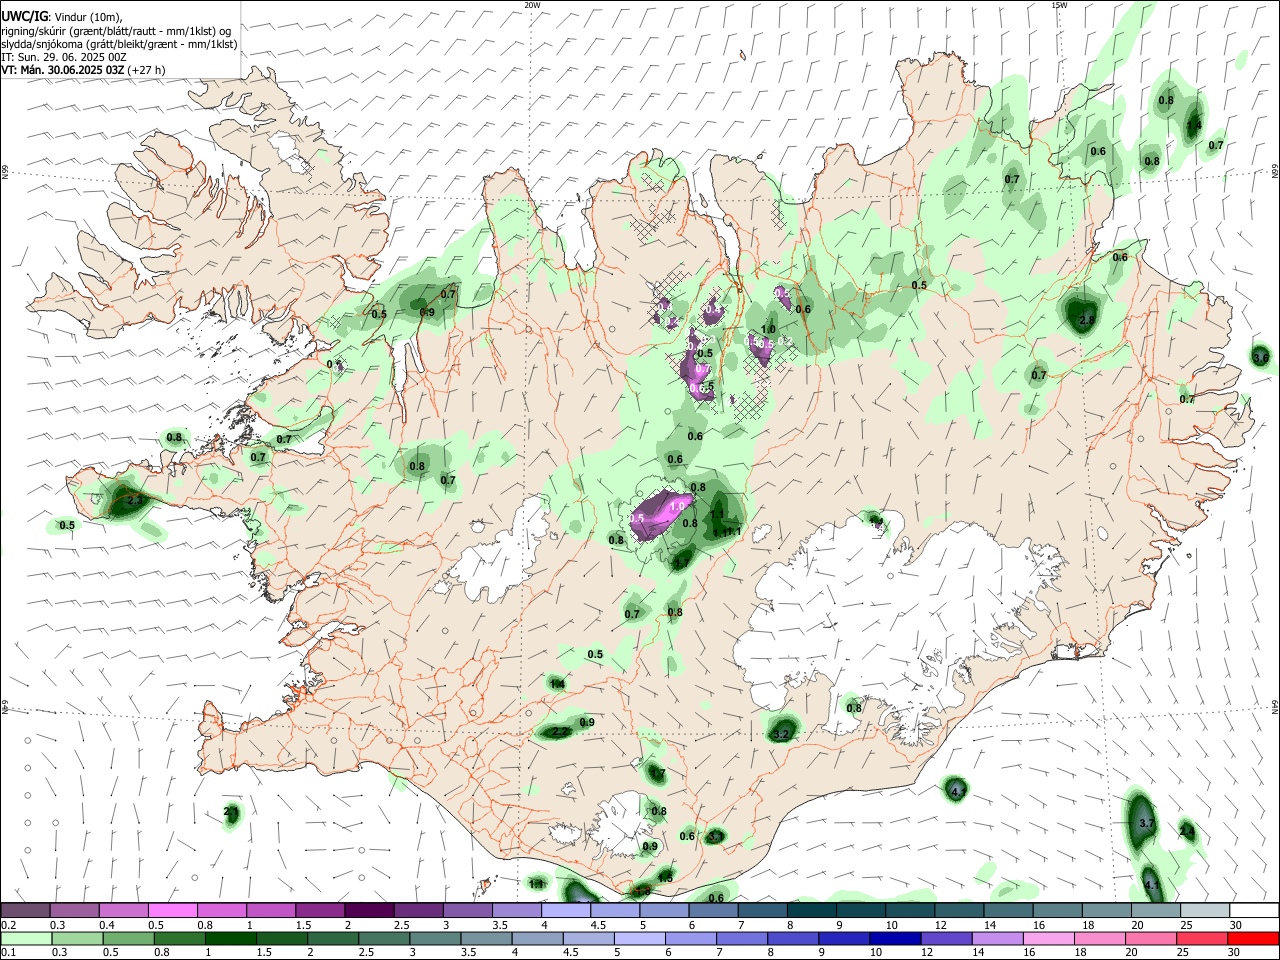1280x960 pixels.
Task: Click the 2.8 precipitation value in the northeast
Action: click(x=1088, y=320)
